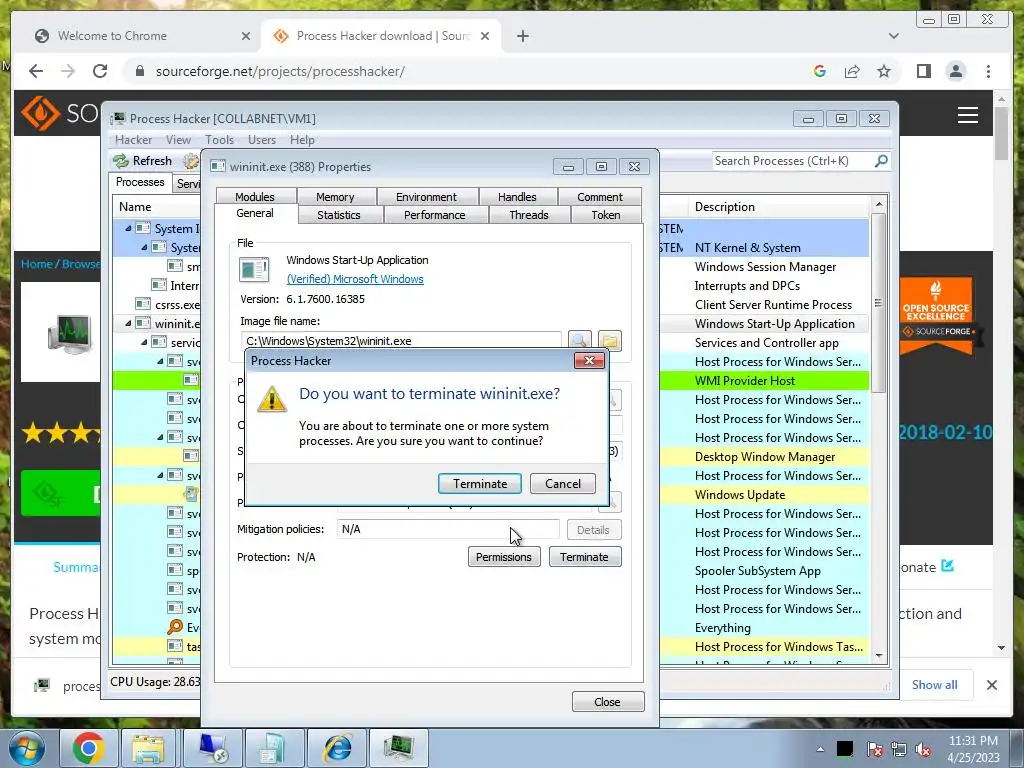The width and height of the screenshot is (1024, 768).
Task: Switch to the Token tab
Action: pos(605,215)
